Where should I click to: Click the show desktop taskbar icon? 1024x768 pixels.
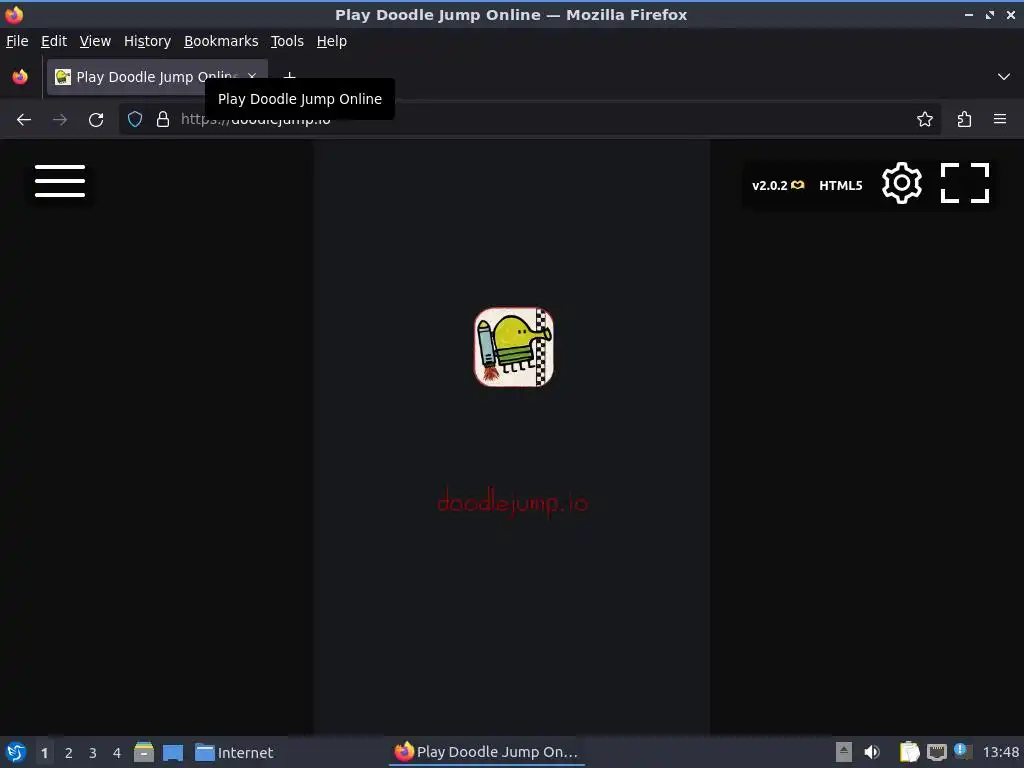[x=173, y=752]
